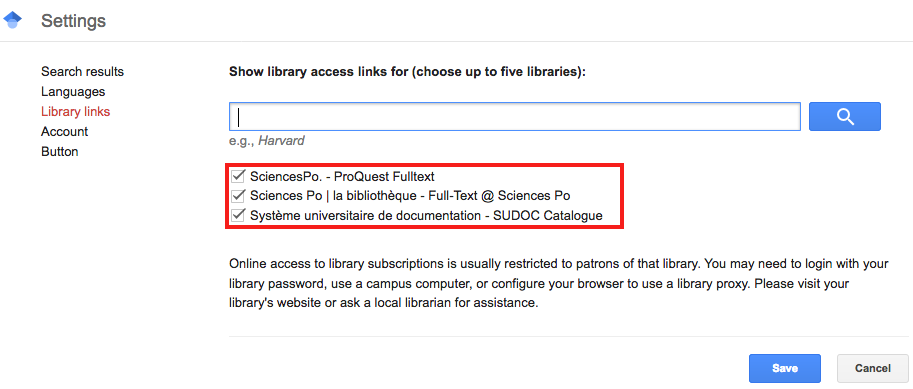Open the Search results settings section
The height and width of the screenshot is (389, 913).
83,72
